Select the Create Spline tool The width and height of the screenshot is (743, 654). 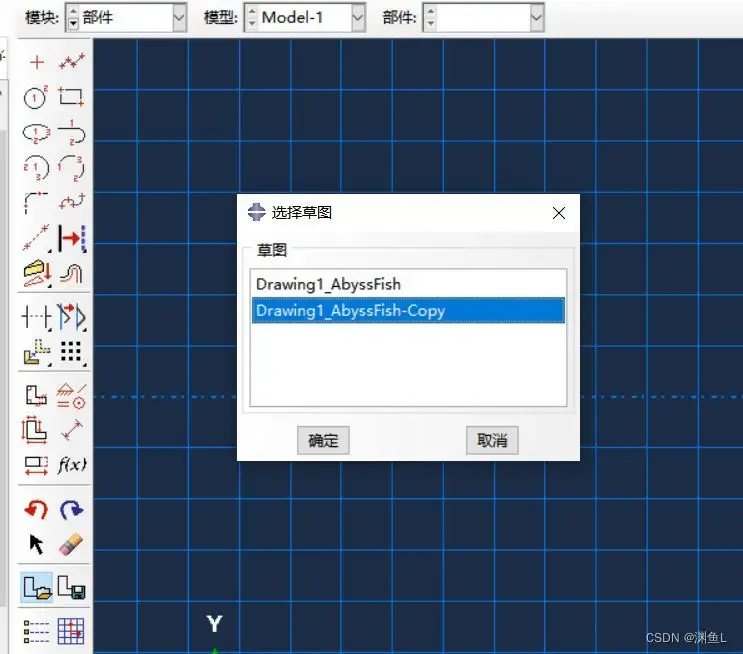pos(72,202)
